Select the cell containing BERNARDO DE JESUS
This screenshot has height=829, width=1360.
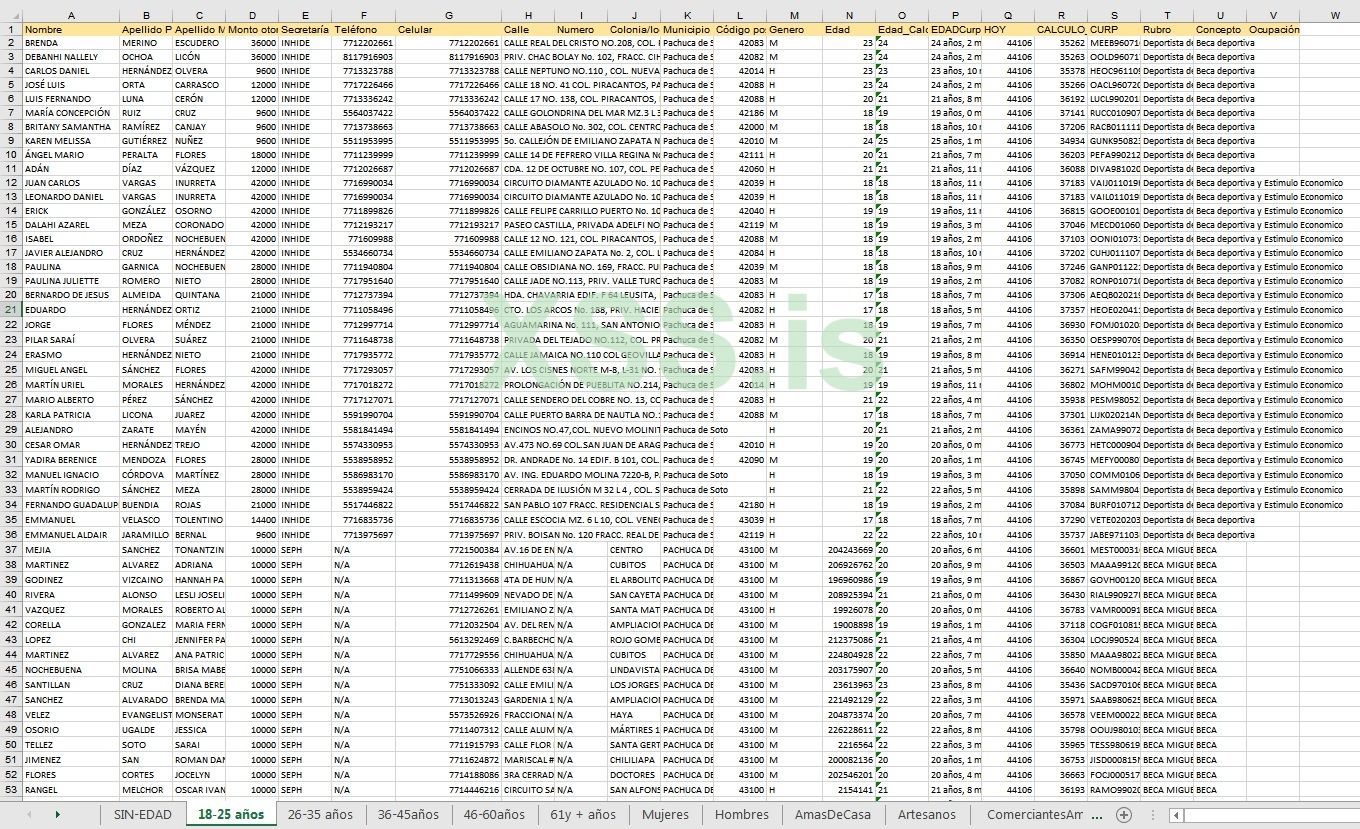point(71,296)
